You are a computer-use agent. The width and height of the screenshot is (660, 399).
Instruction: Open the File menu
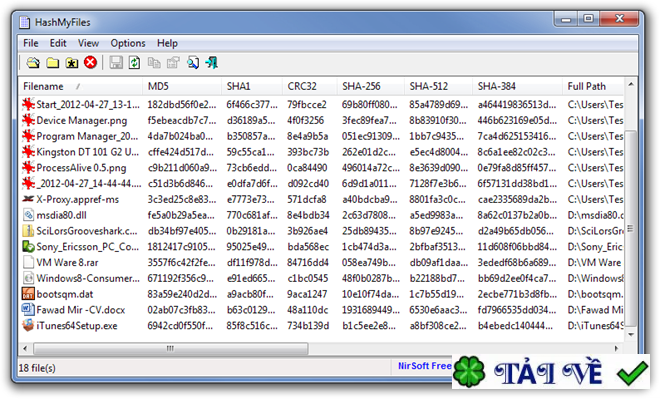[x=31, y=43]
